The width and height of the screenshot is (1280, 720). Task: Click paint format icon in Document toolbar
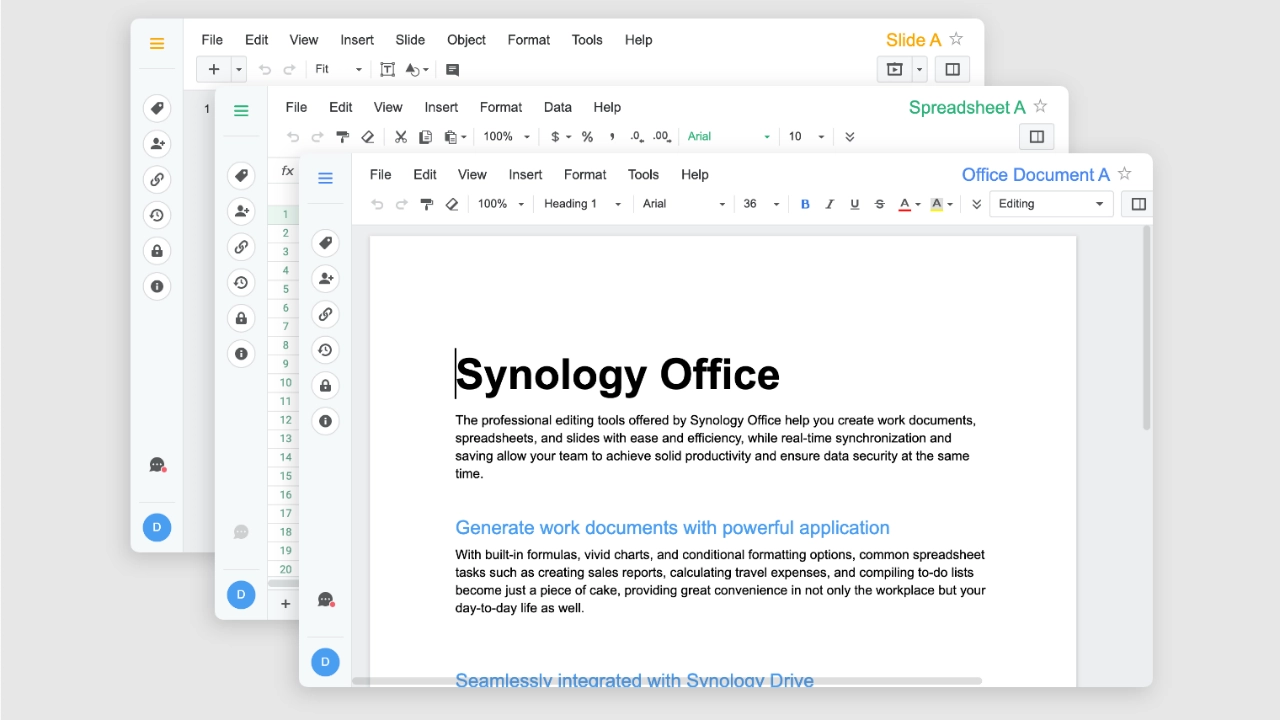click(x=426, y=204)
